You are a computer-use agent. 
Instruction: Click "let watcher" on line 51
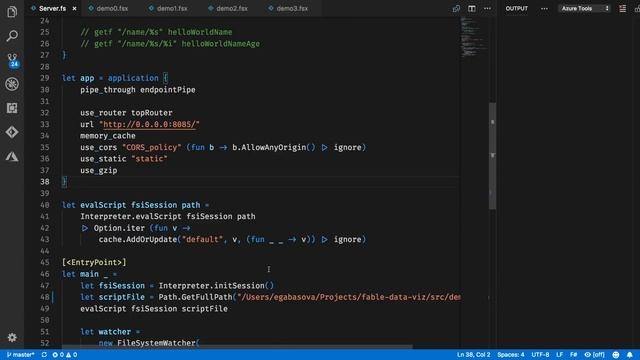point(105,332)
